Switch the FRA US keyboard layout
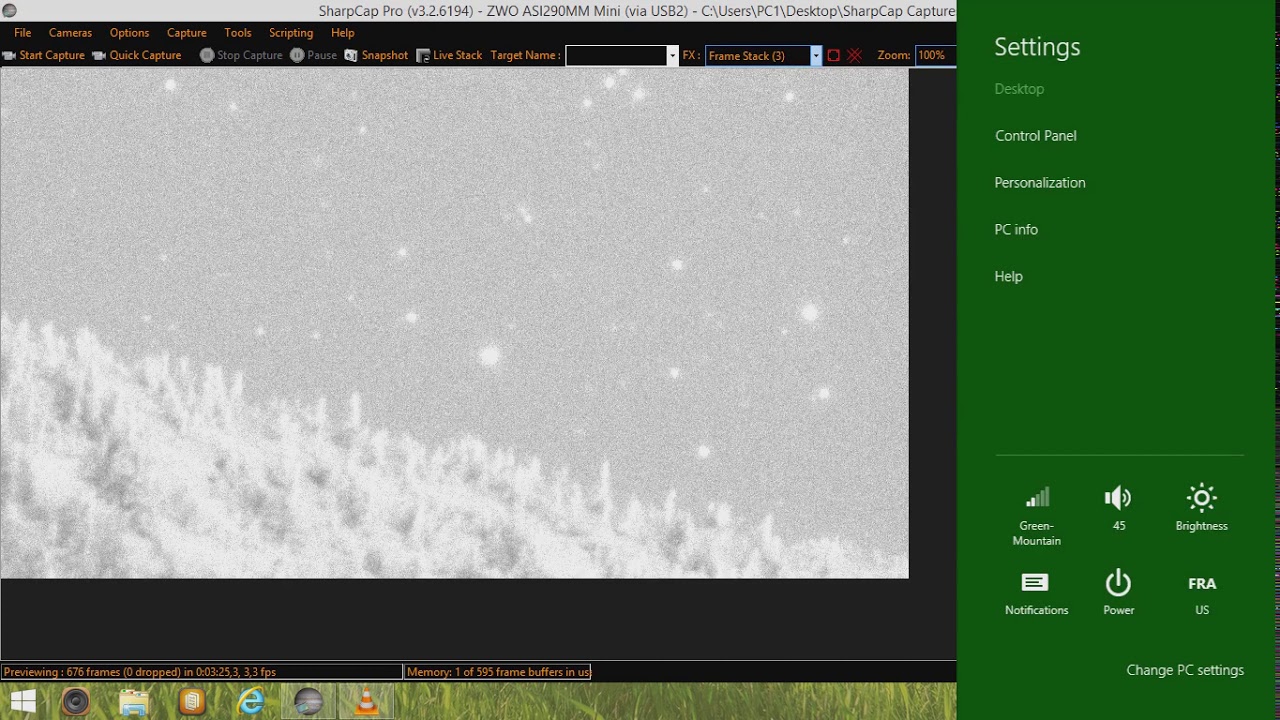Screen dimensions: 1280x720 (1201, 595)
